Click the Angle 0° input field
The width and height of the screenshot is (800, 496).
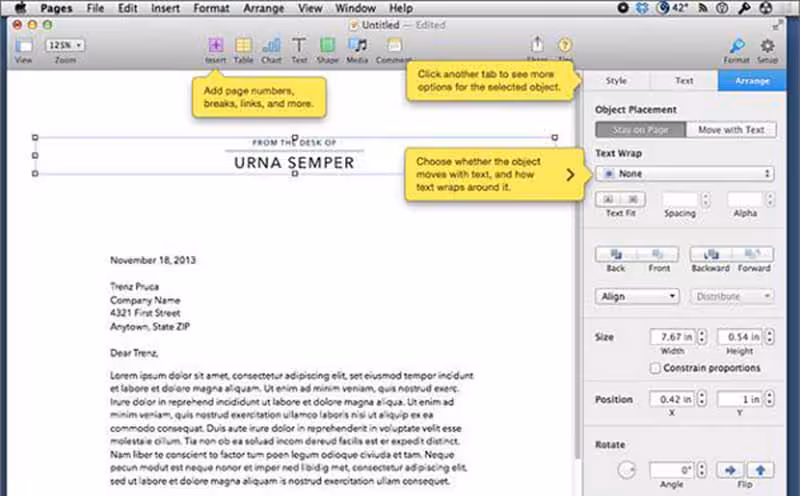click(672, 470)
